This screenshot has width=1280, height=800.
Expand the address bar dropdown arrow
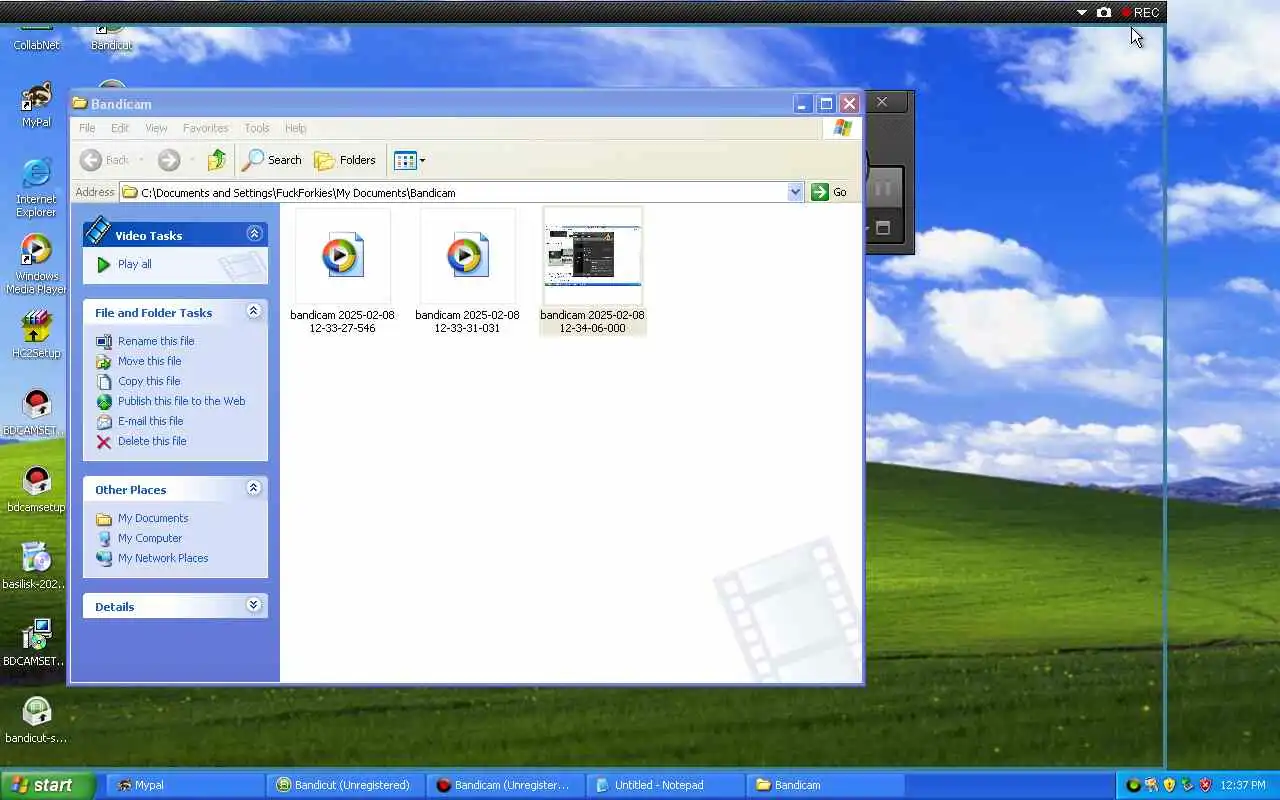[x=795, y=192]
